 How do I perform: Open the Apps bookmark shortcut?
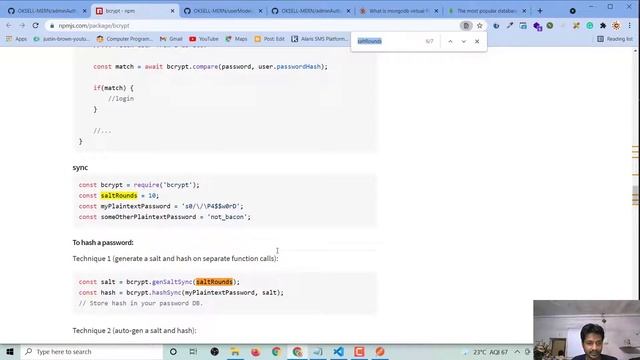(x=16, y=39)
